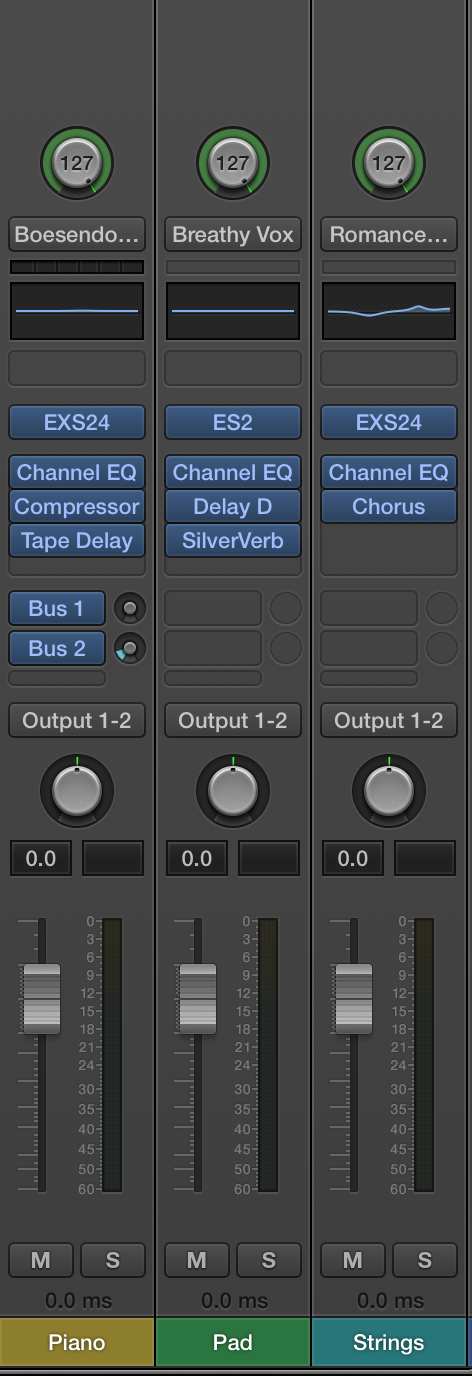The height and width of the screenshot is (1376, 472).
Task: Open Channel EQ plug-in on Pad
Action: [233, 472]
